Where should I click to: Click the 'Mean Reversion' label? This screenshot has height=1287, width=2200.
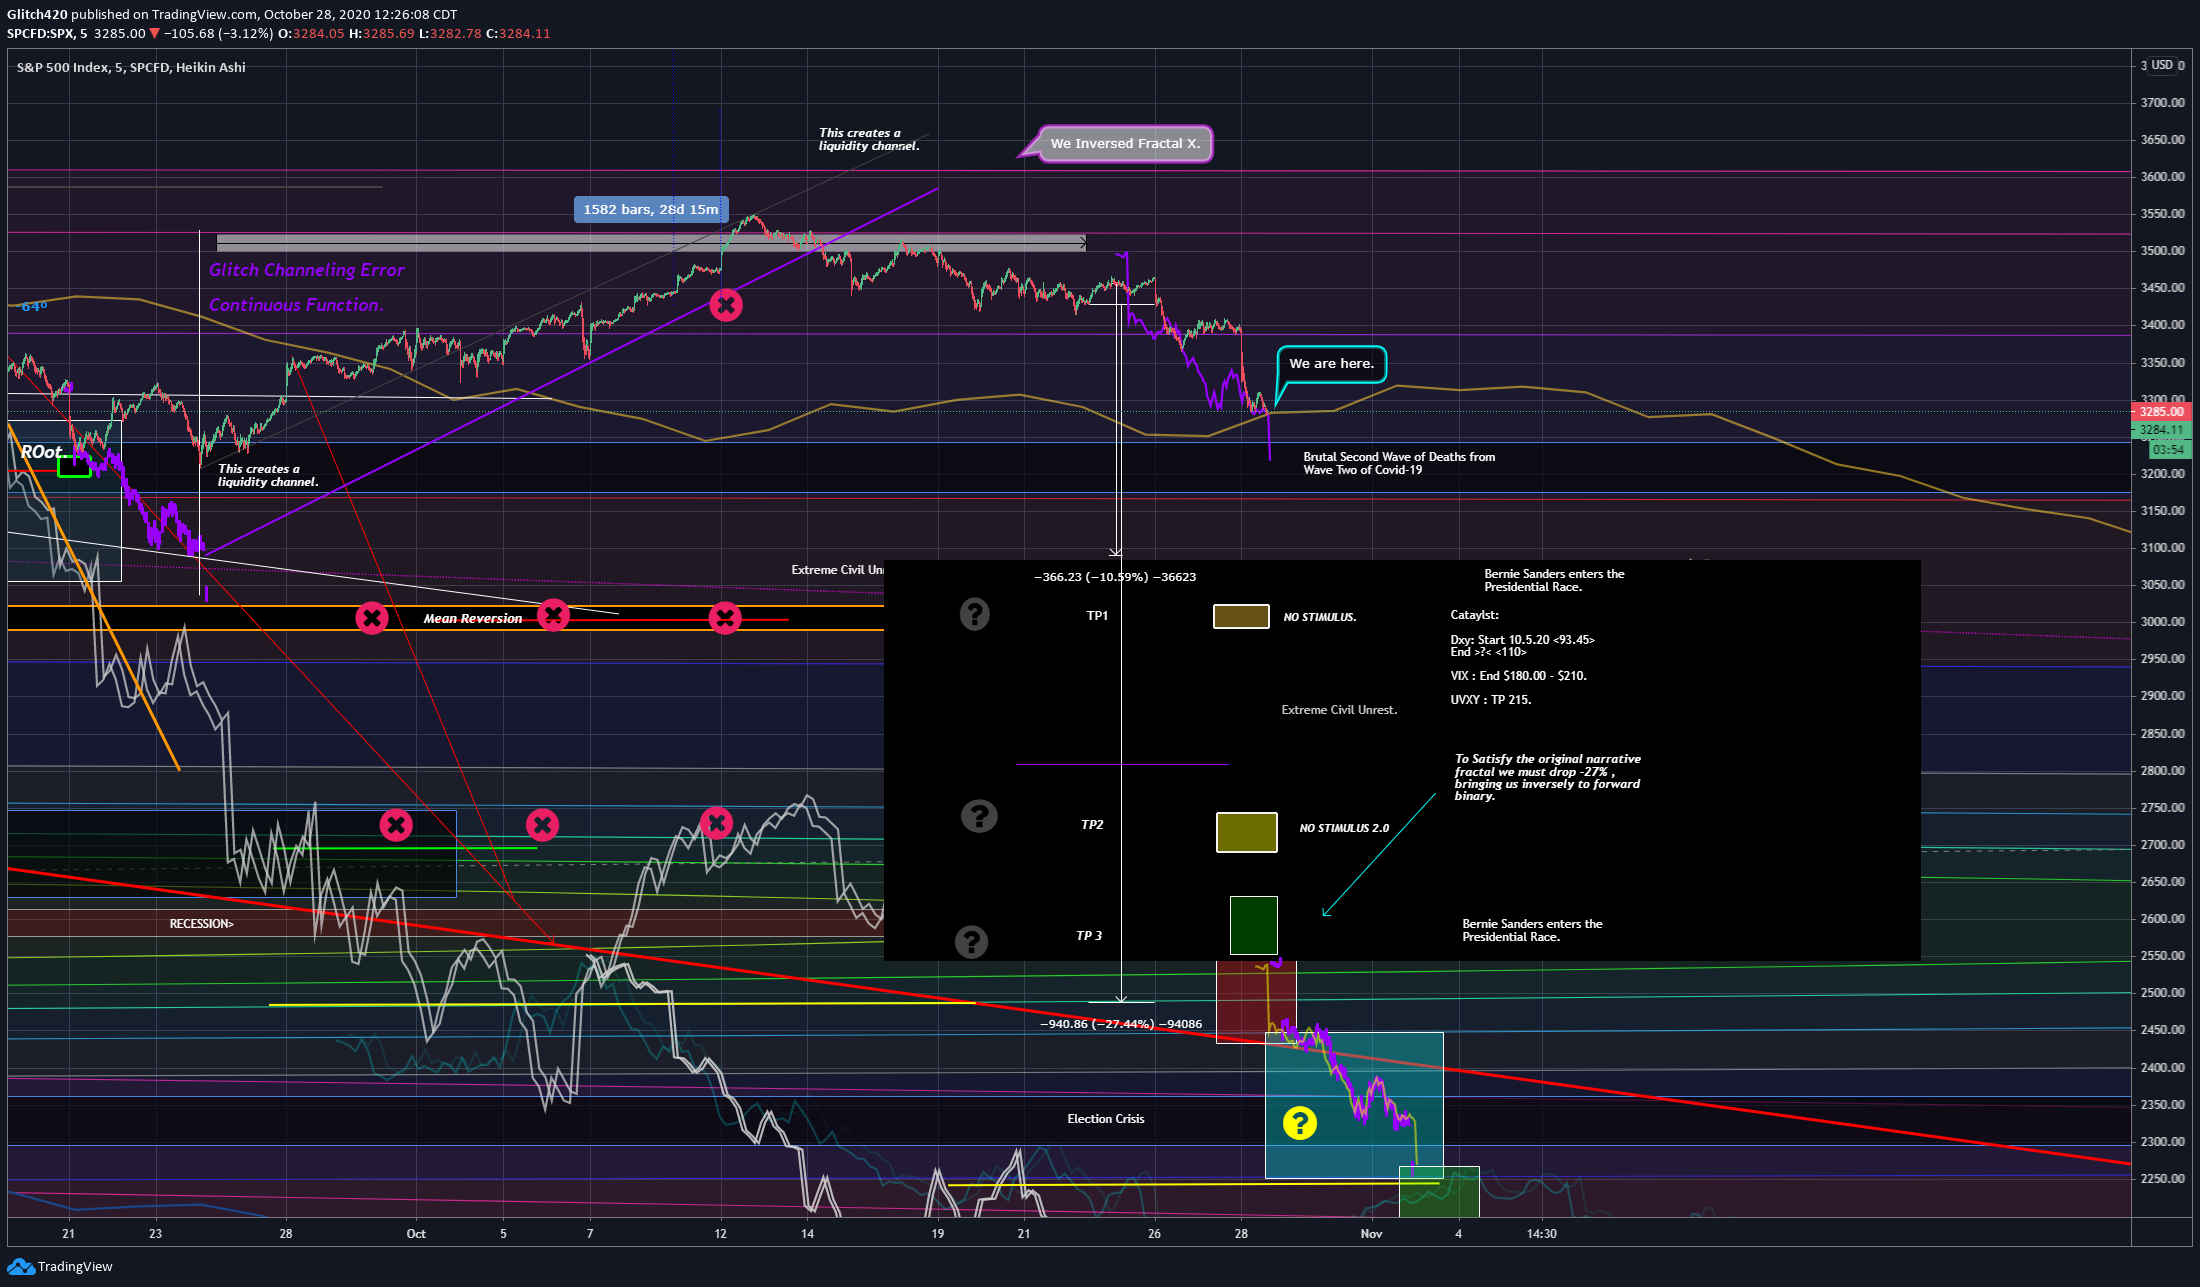click(473, 619)
